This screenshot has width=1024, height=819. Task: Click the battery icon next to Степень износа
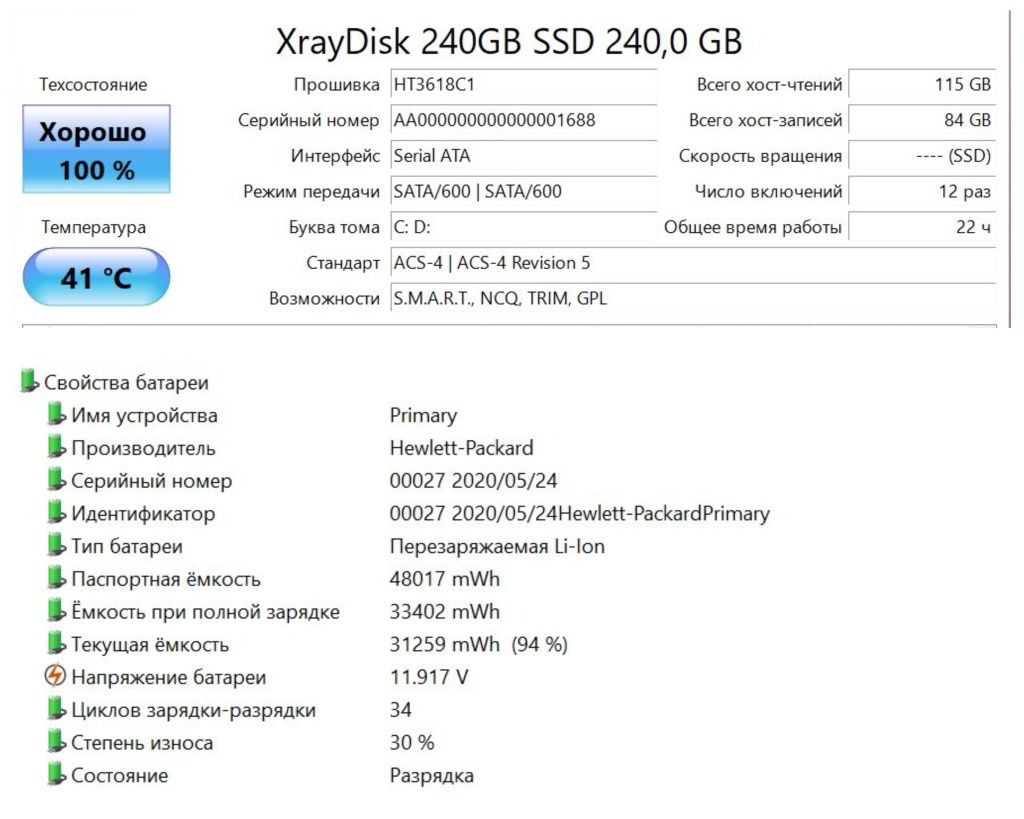pyautogui.click(x=57, y=741)
